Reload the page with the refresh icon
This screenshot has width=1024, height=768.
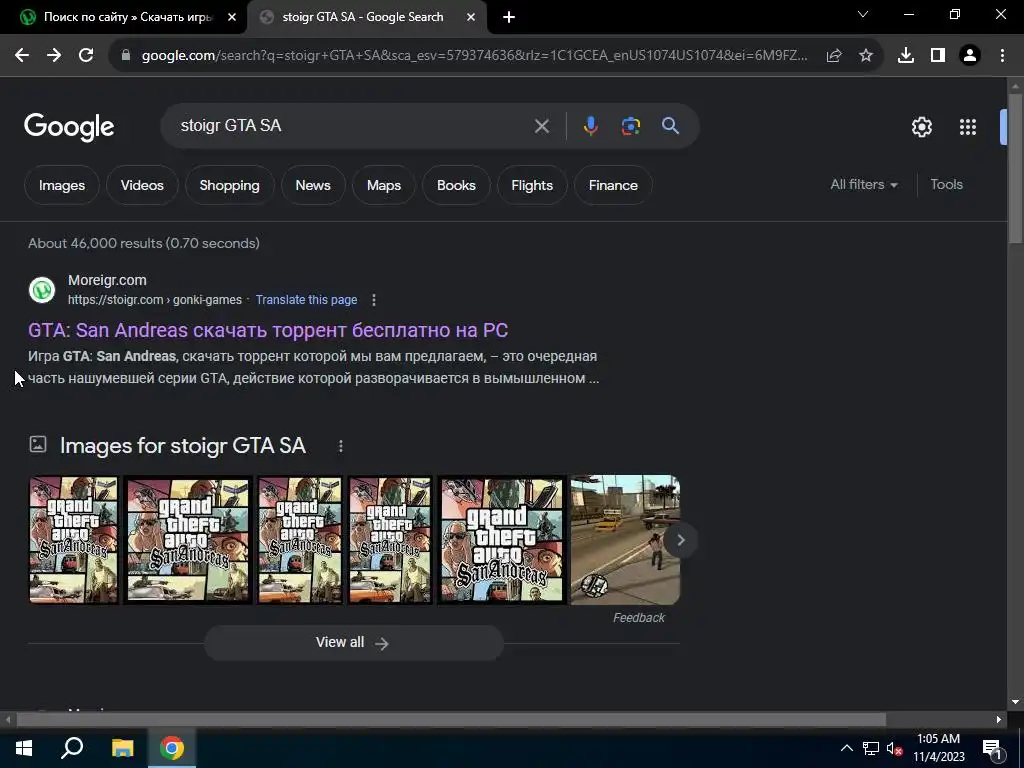(86, 56)
